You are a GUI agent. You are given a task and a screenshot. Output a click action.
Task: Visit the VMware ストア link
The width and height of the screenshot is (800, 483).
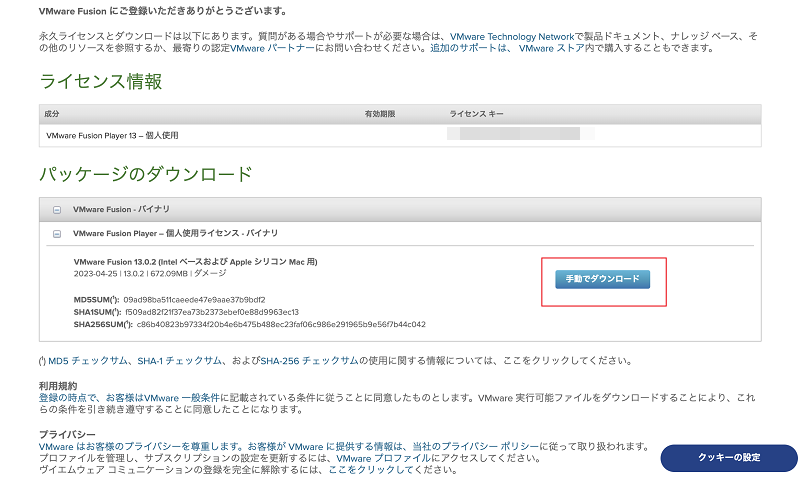tap(552, 48)
